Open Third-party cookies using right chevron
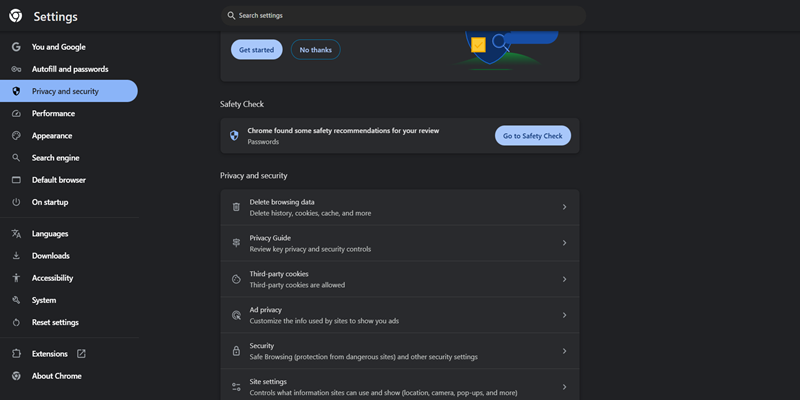Screen dimensions: 800x400 click(564, 279)
